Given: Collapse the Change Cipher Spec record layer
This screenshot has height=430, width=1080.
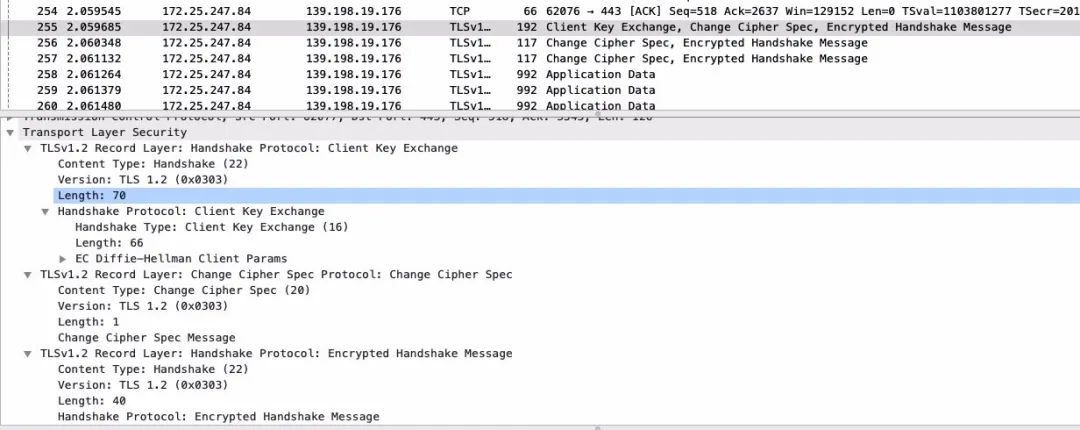Looking at the screenshot, I should (28, 274).
